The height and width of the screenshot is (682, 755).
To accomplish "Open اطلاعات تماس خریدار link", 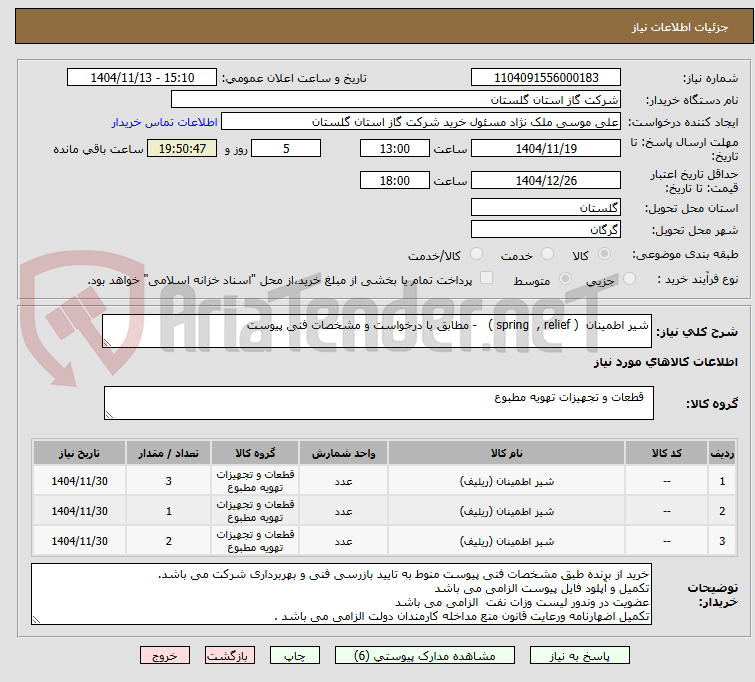I will pyautogui.click(x=165, y=122).
